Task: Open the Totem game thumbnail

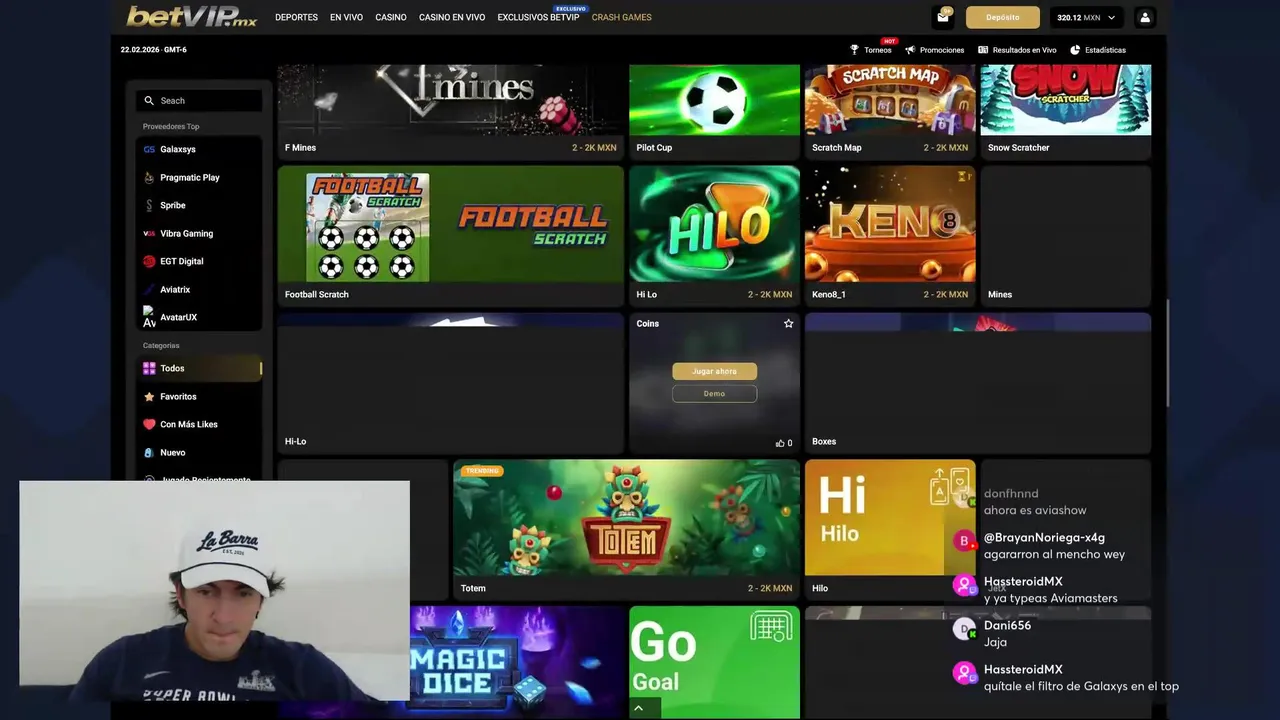Action: point(626,519)
